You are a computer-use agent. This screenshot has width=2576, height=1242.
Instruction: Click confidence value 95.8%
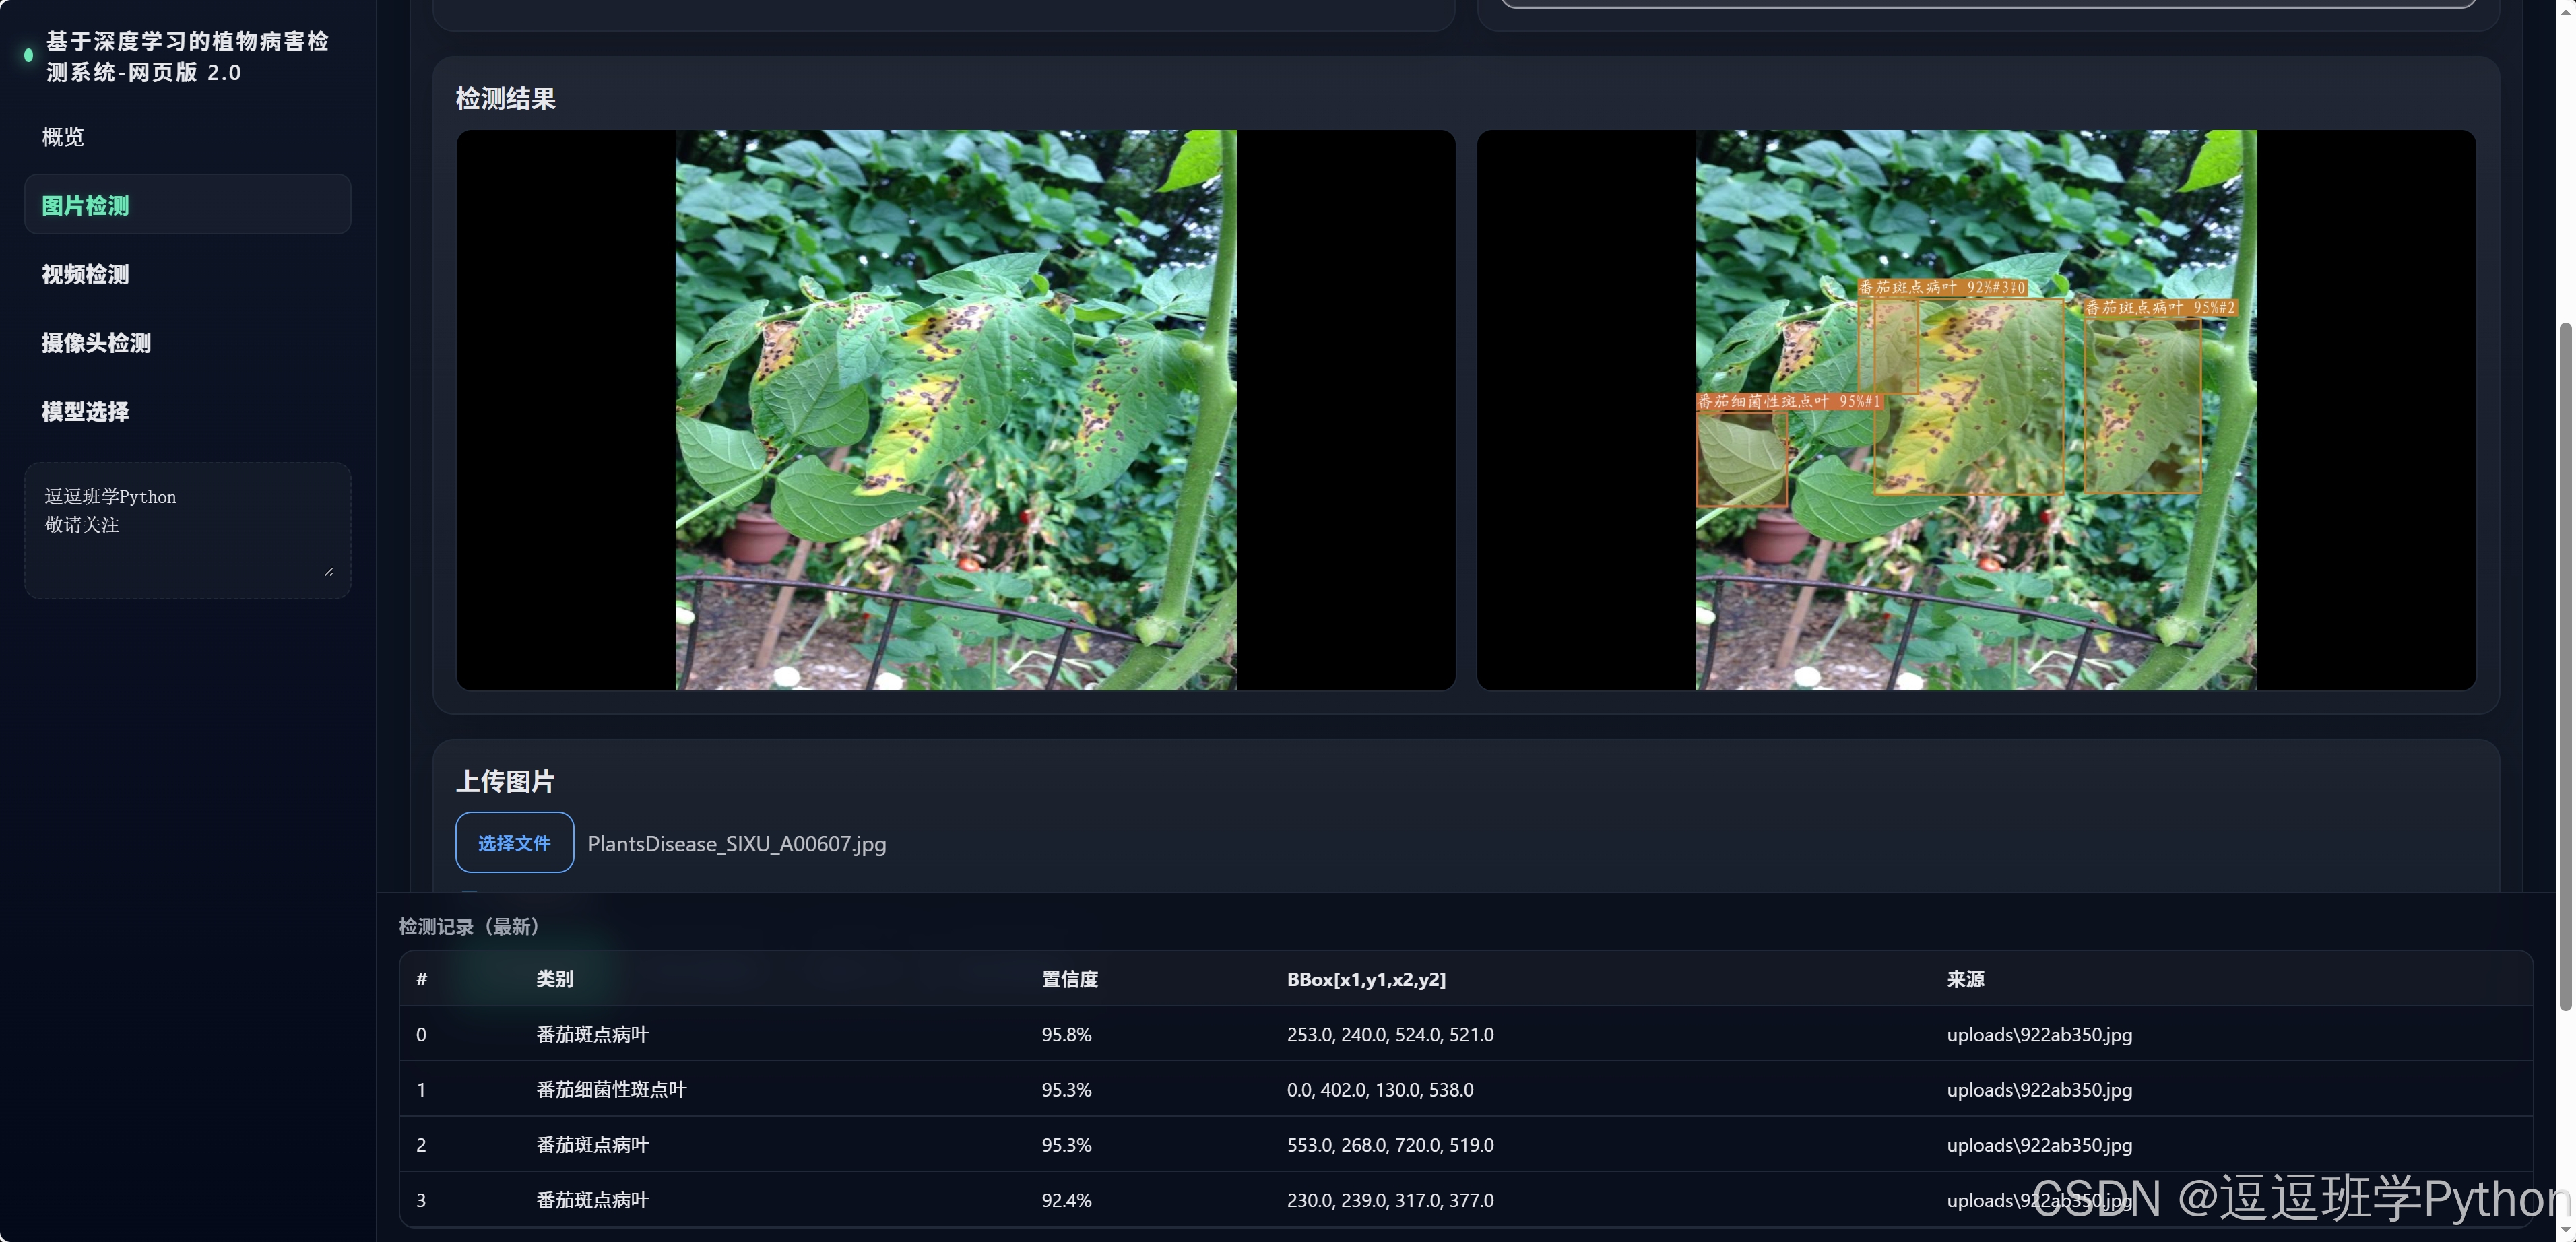[1066, 1034]
